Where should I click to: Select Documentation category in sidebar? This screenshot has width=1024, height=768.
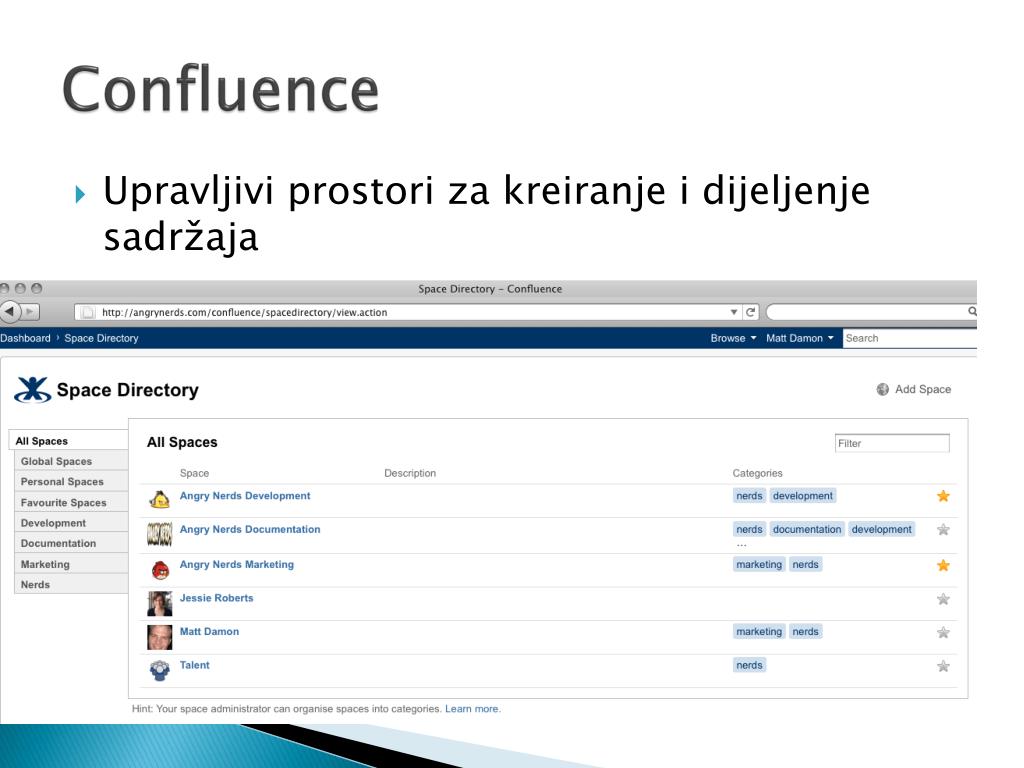pos(71,543)
